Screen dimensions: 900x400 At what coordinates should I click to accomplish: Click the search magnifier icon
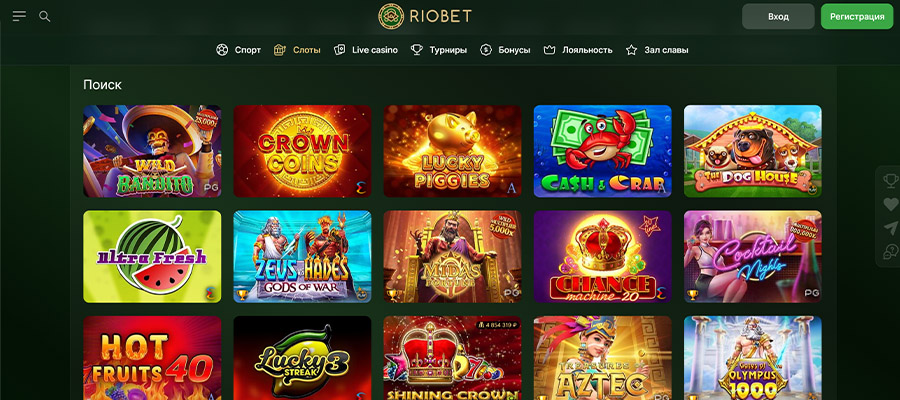(44, 16)
